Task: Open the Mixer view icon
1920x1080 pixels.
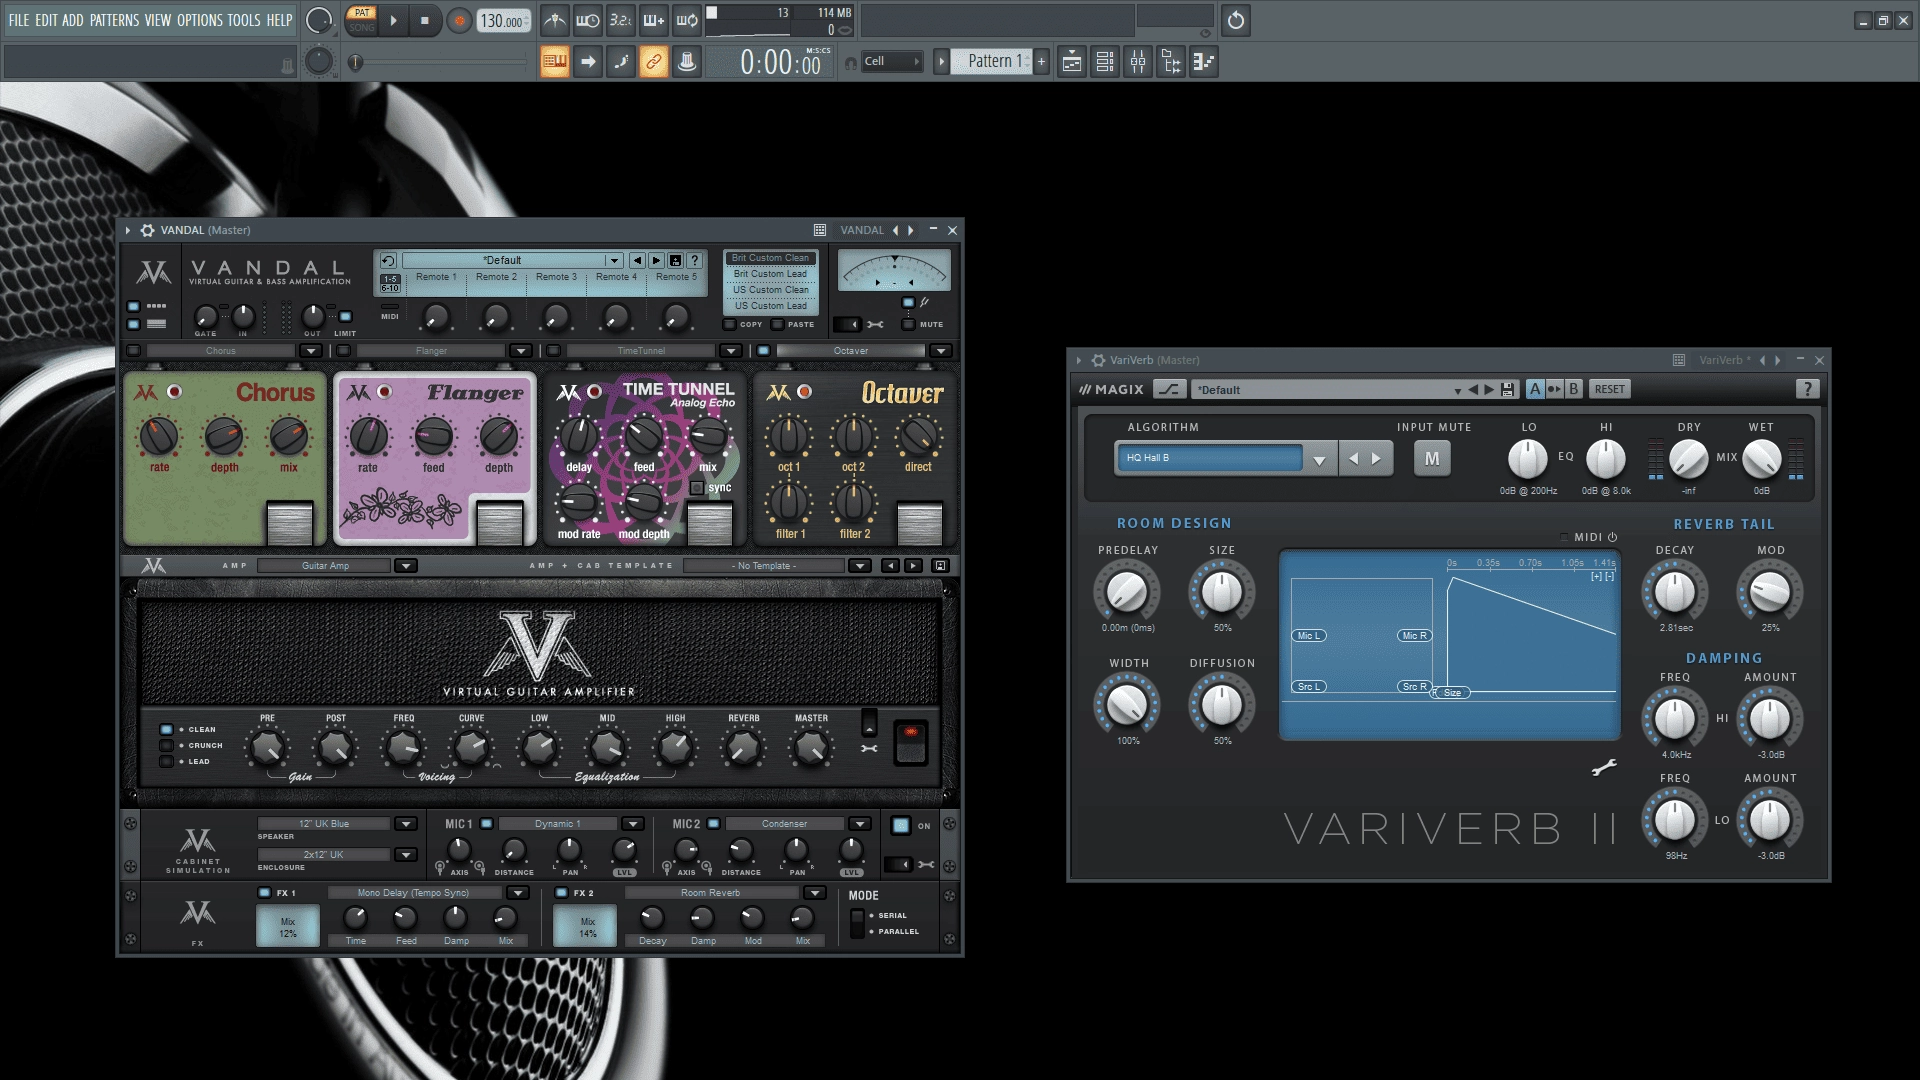Action: [x=1138, y=62]
